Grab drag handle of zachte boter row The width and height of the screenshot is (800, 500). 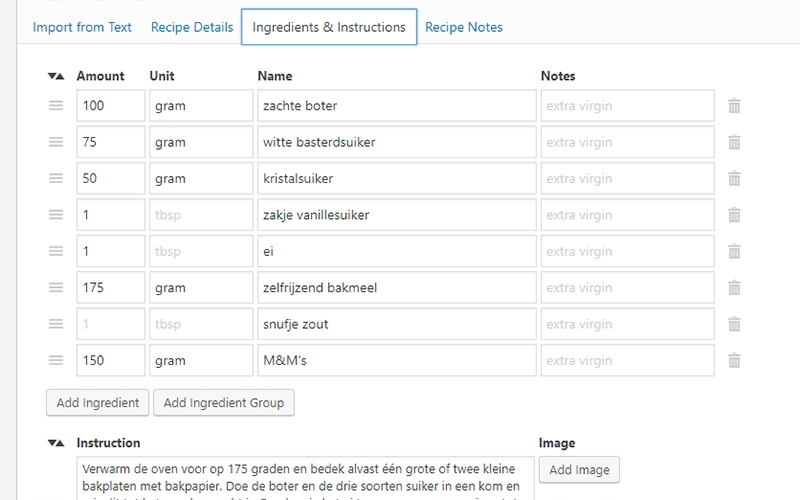point(56,106)
